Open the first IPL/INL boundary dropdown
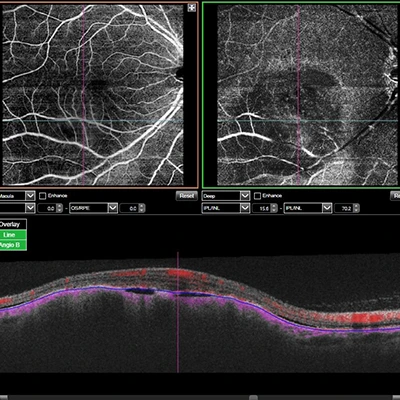The width and height of the screenshot is (400, 400). (226, 208)
